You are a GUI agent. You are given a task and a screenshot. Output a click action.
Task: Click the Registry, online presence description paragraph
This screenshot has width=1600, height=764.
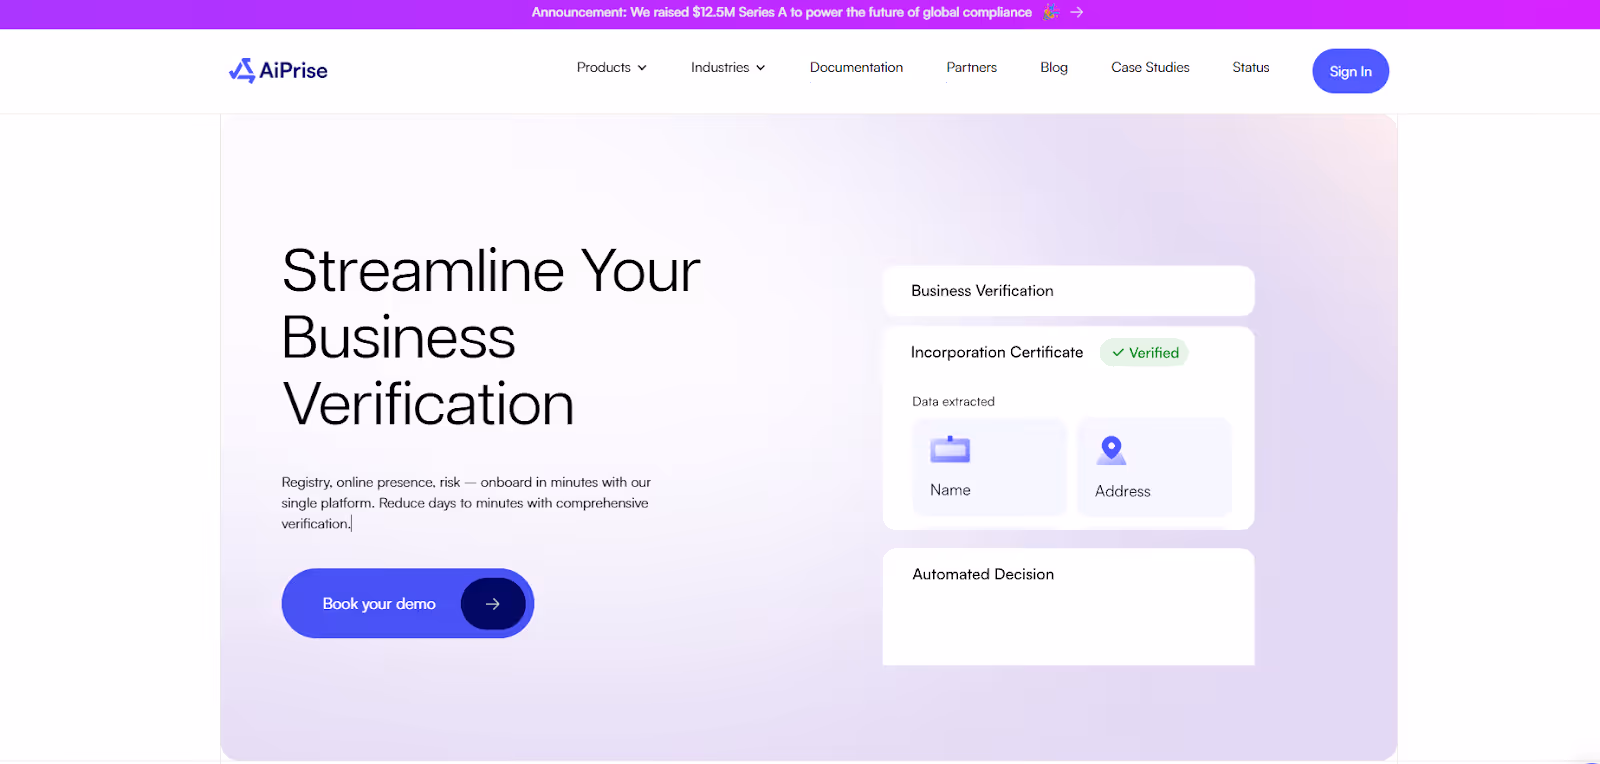466,503
